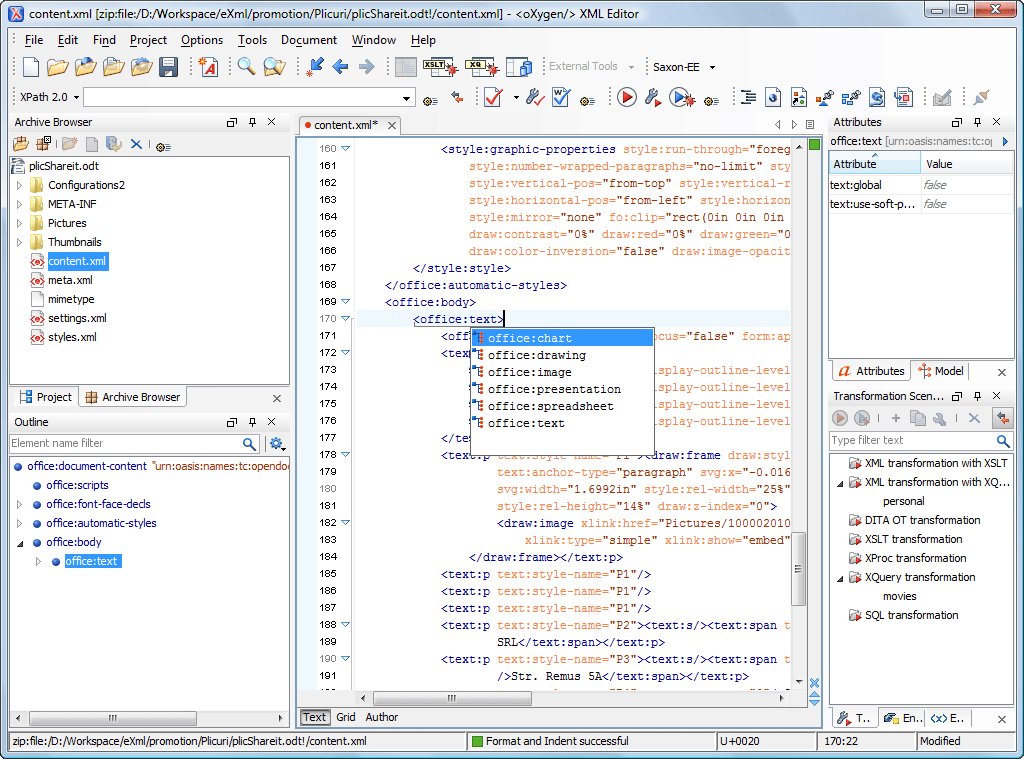Open the XSLT Debugger perspective icon

(x=441, y=66)
